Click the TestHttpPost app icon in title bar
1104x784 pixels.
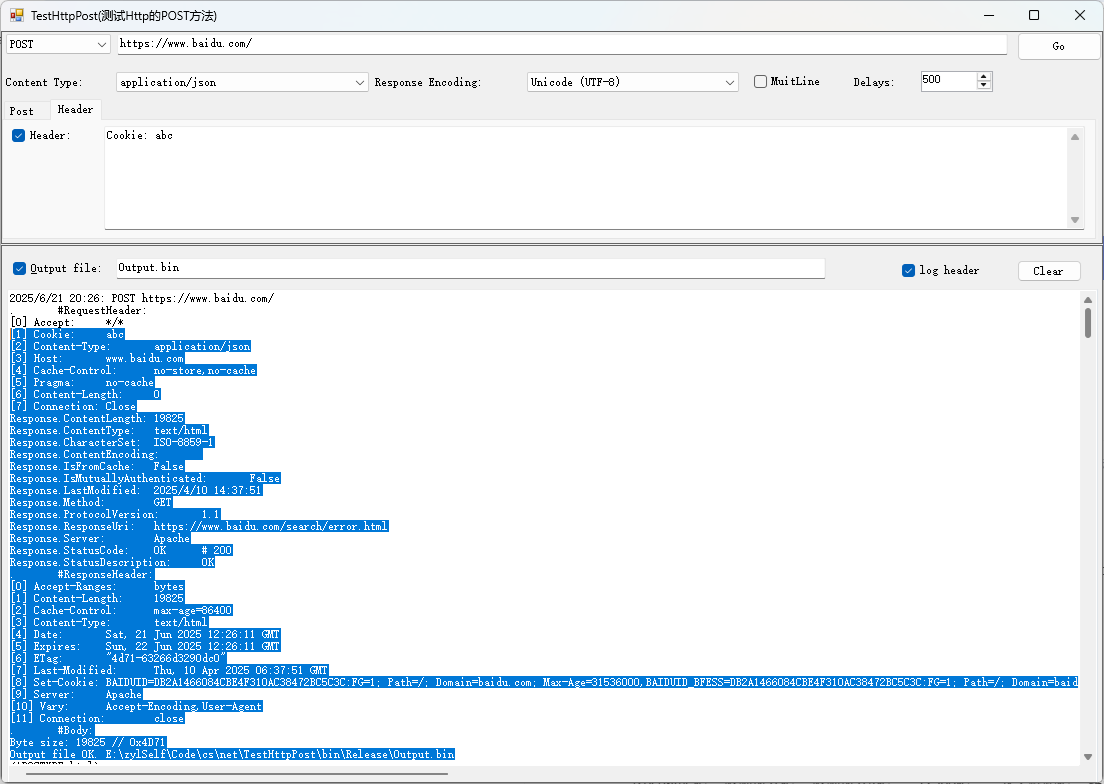[x=17, y=16]
